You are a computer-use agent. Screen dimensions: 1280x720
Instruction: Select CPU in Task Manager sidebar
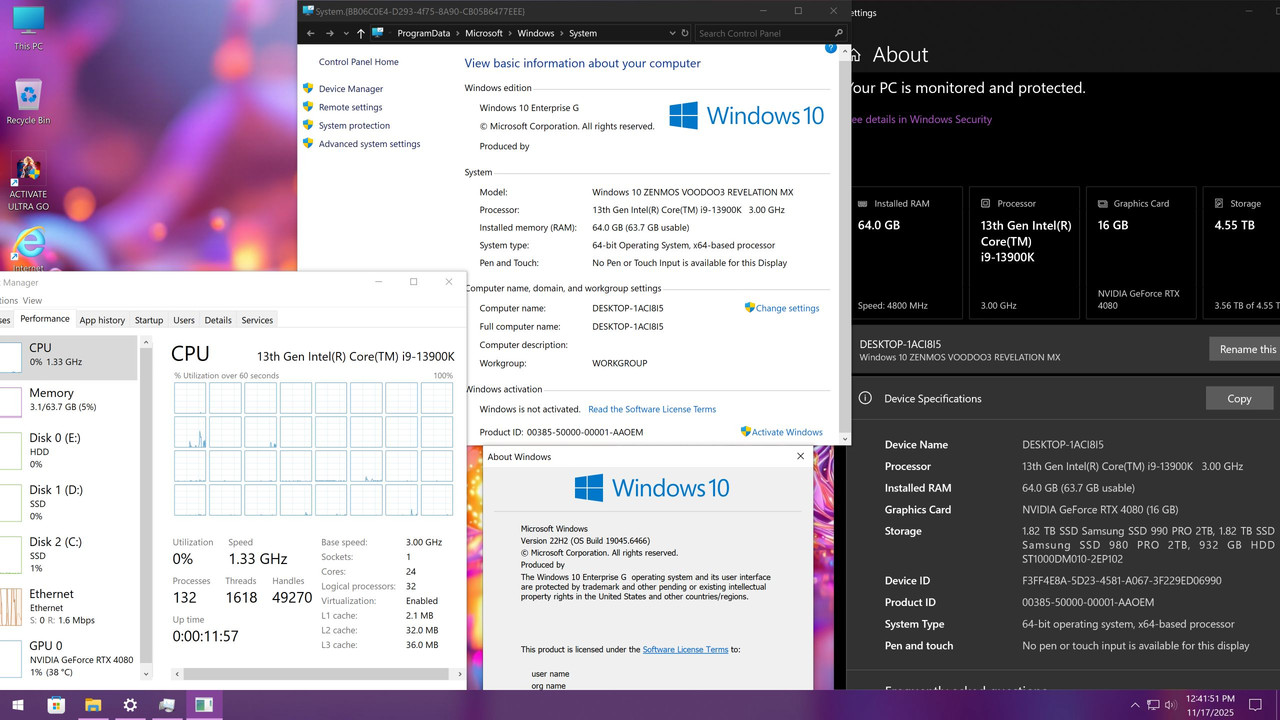click(x=68, y=357)
